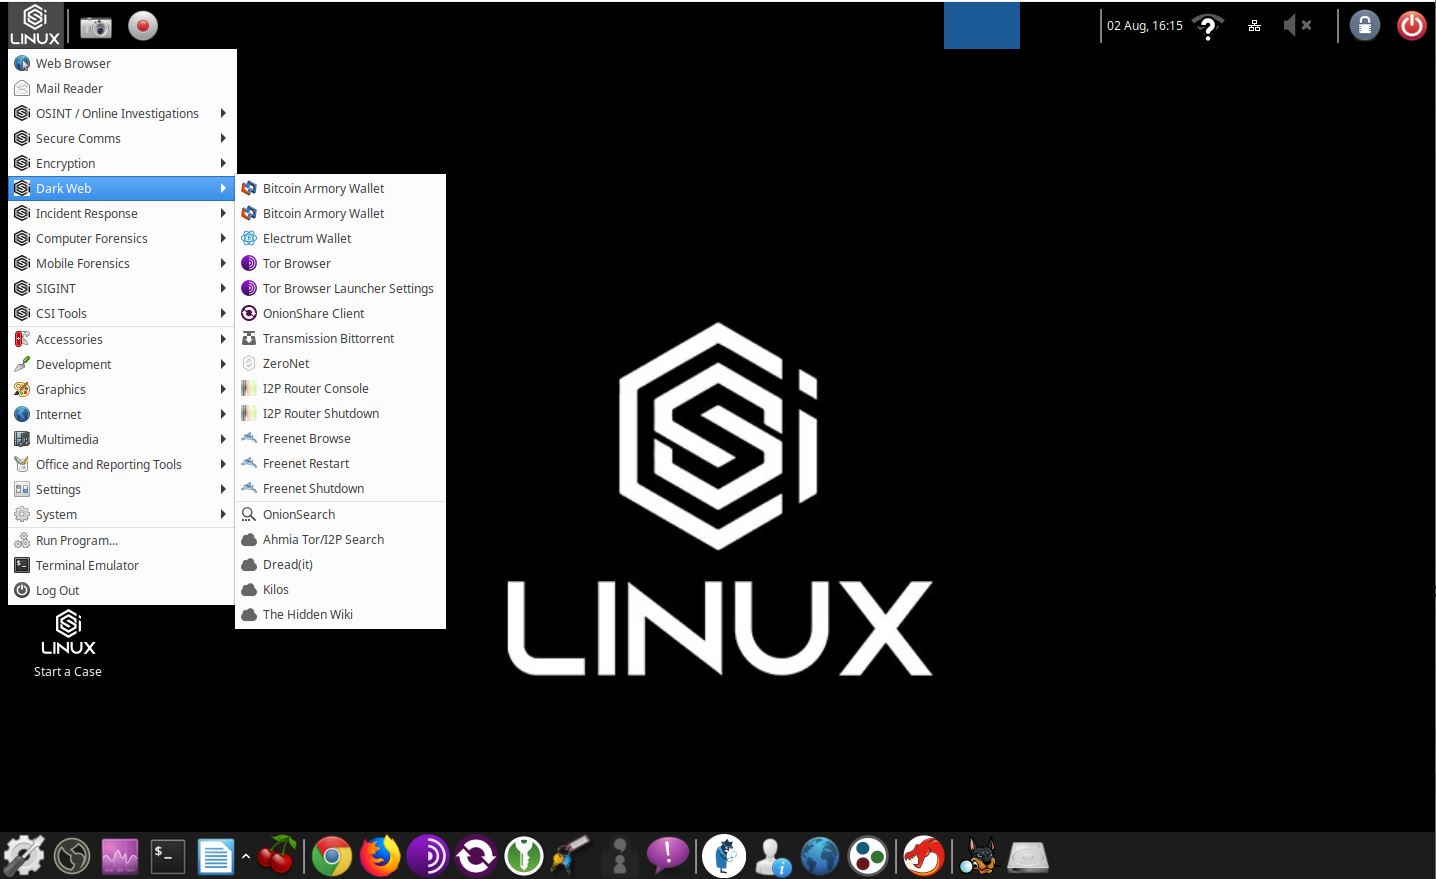
Task: Select the blue workspace in the switcher
Action: click(x=981, y=25)
